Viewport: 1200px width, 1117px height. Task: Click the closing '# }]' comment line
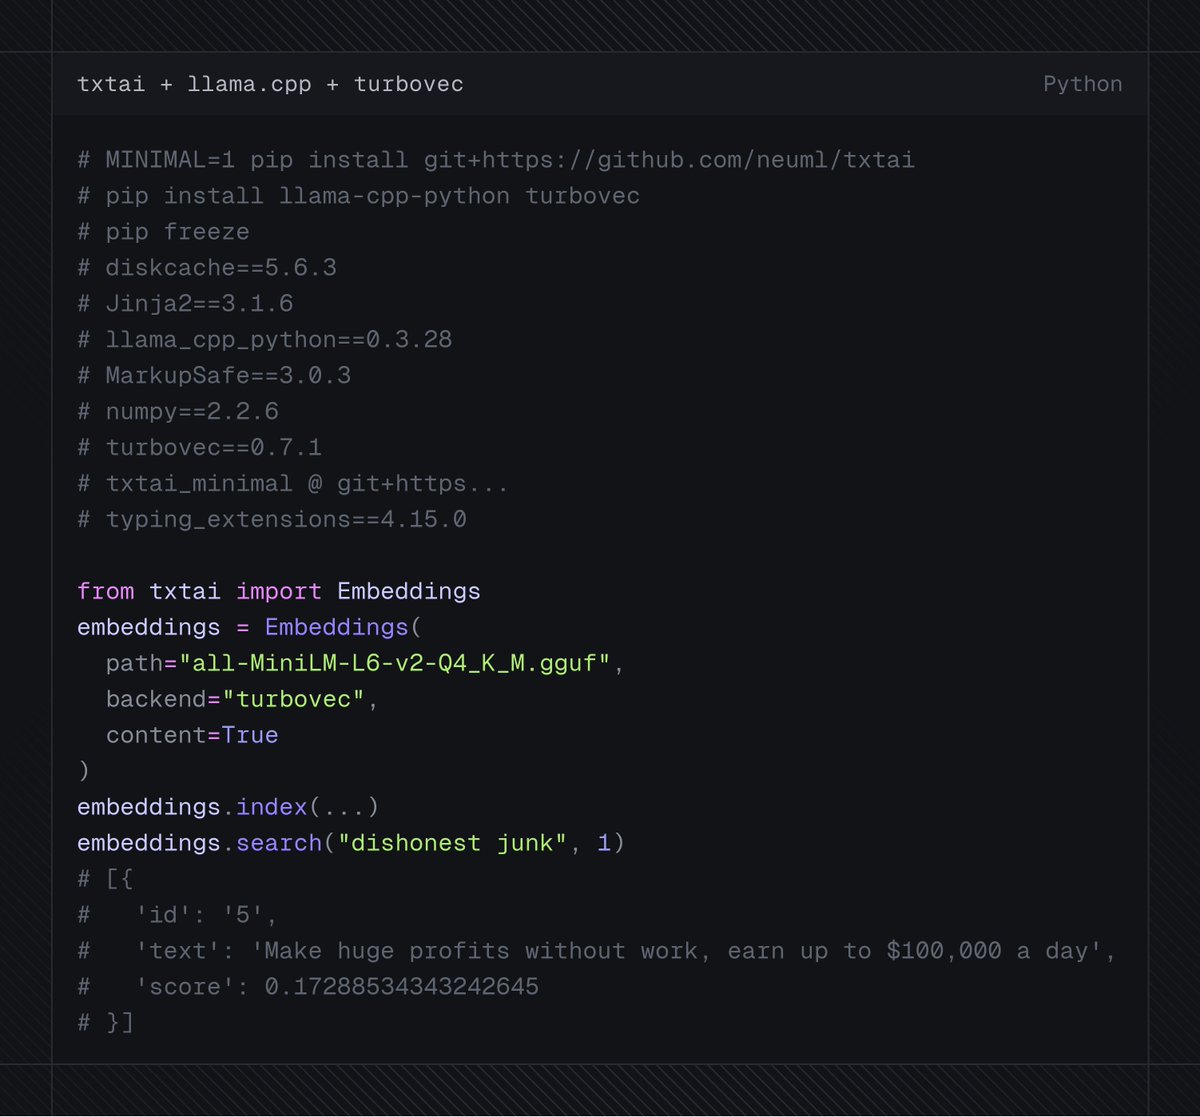coord(105,1023)
